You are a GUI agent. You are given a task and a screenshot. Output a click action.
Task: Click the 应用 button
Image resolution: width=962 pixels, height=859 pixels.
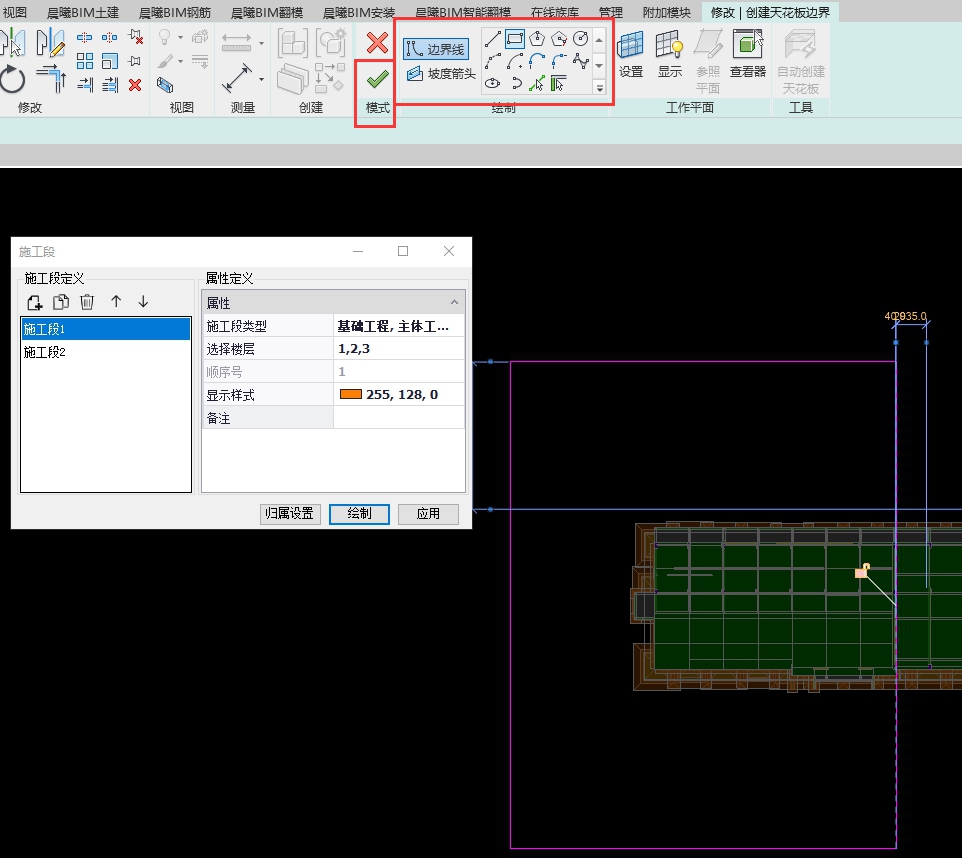click(428, 514)
